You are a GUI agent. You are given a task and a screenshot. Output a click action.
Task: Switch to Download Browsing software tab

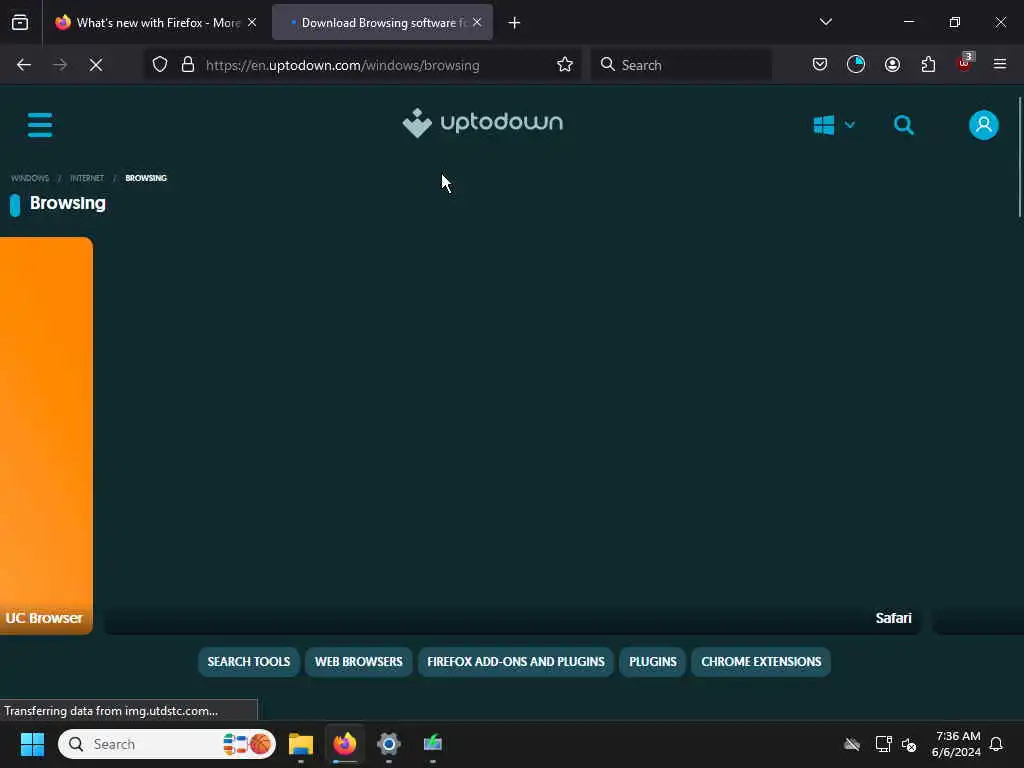[x=382, y=23]
